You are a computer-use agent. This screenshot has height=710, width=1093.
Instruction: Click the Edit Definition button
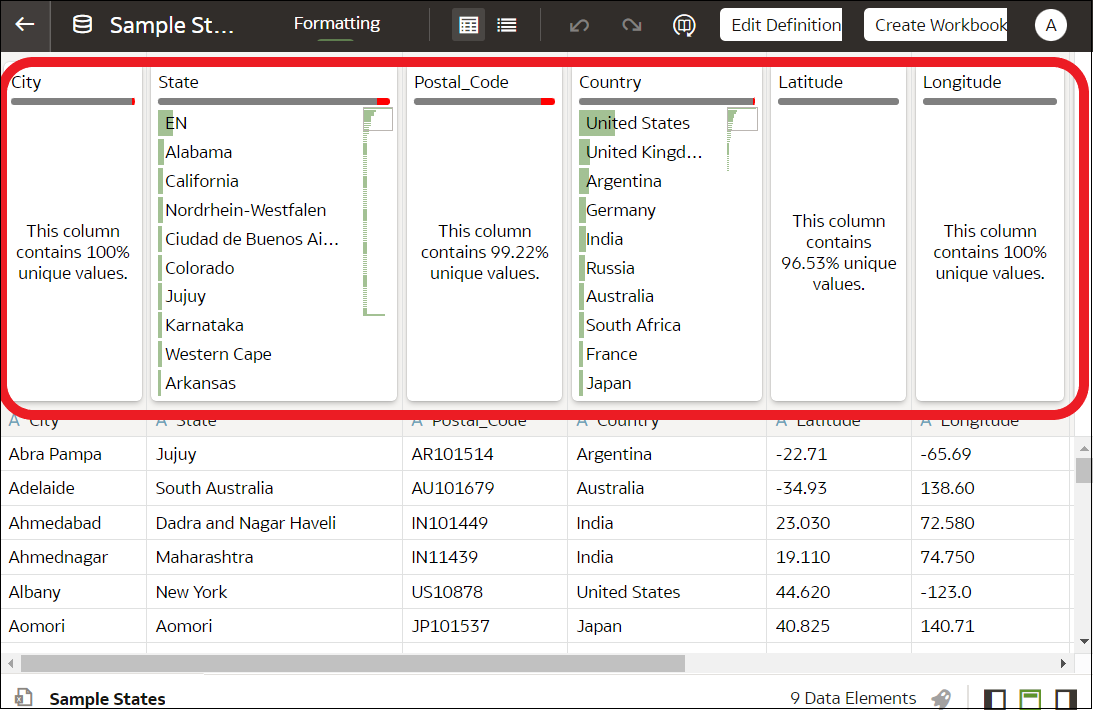tap(781, 24)
